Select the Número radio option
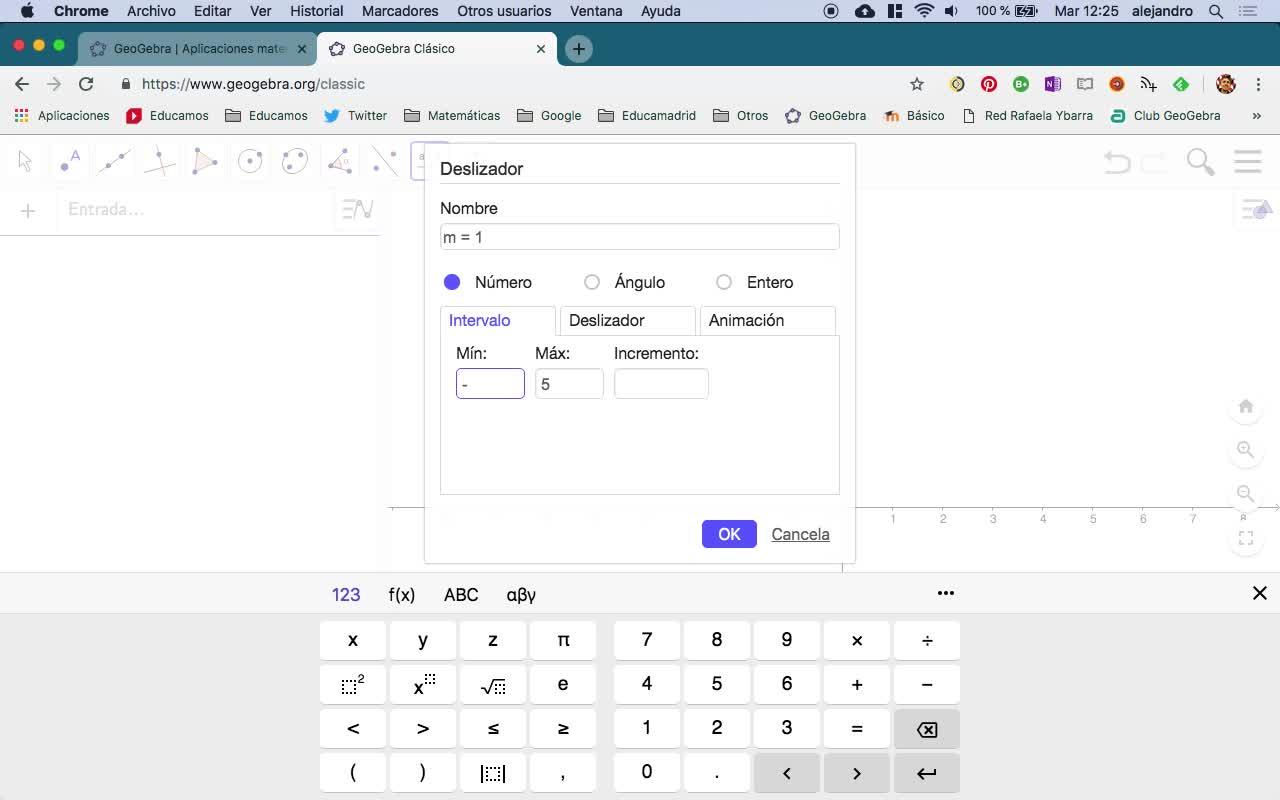This screenshot has width=1280, height=800. point(452,282)
